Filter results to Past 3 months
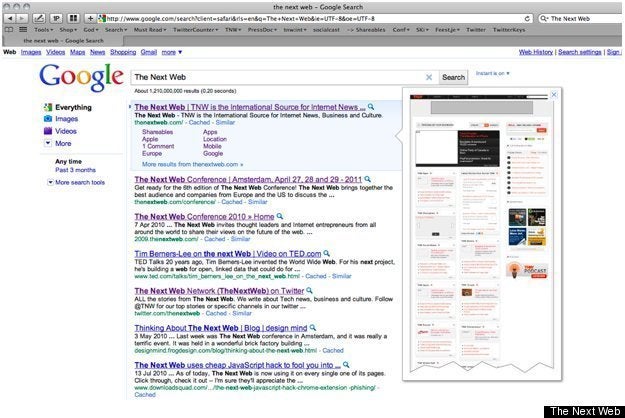The image size is (625, 418). tap(75, 170)
